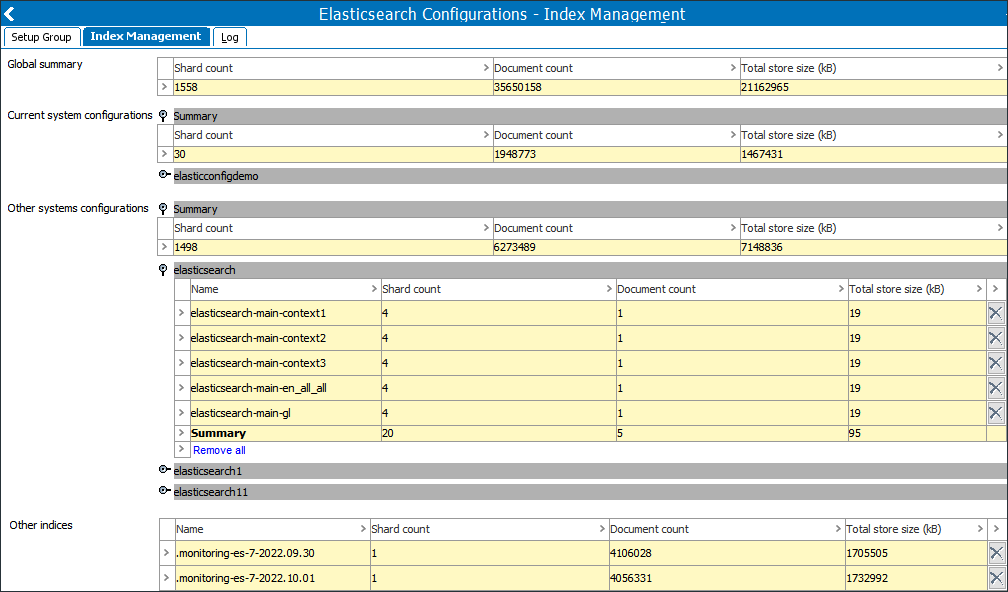Expand the elasticconfigdemo section
This screenshot has height=592, width=1008.
(164, 175)
